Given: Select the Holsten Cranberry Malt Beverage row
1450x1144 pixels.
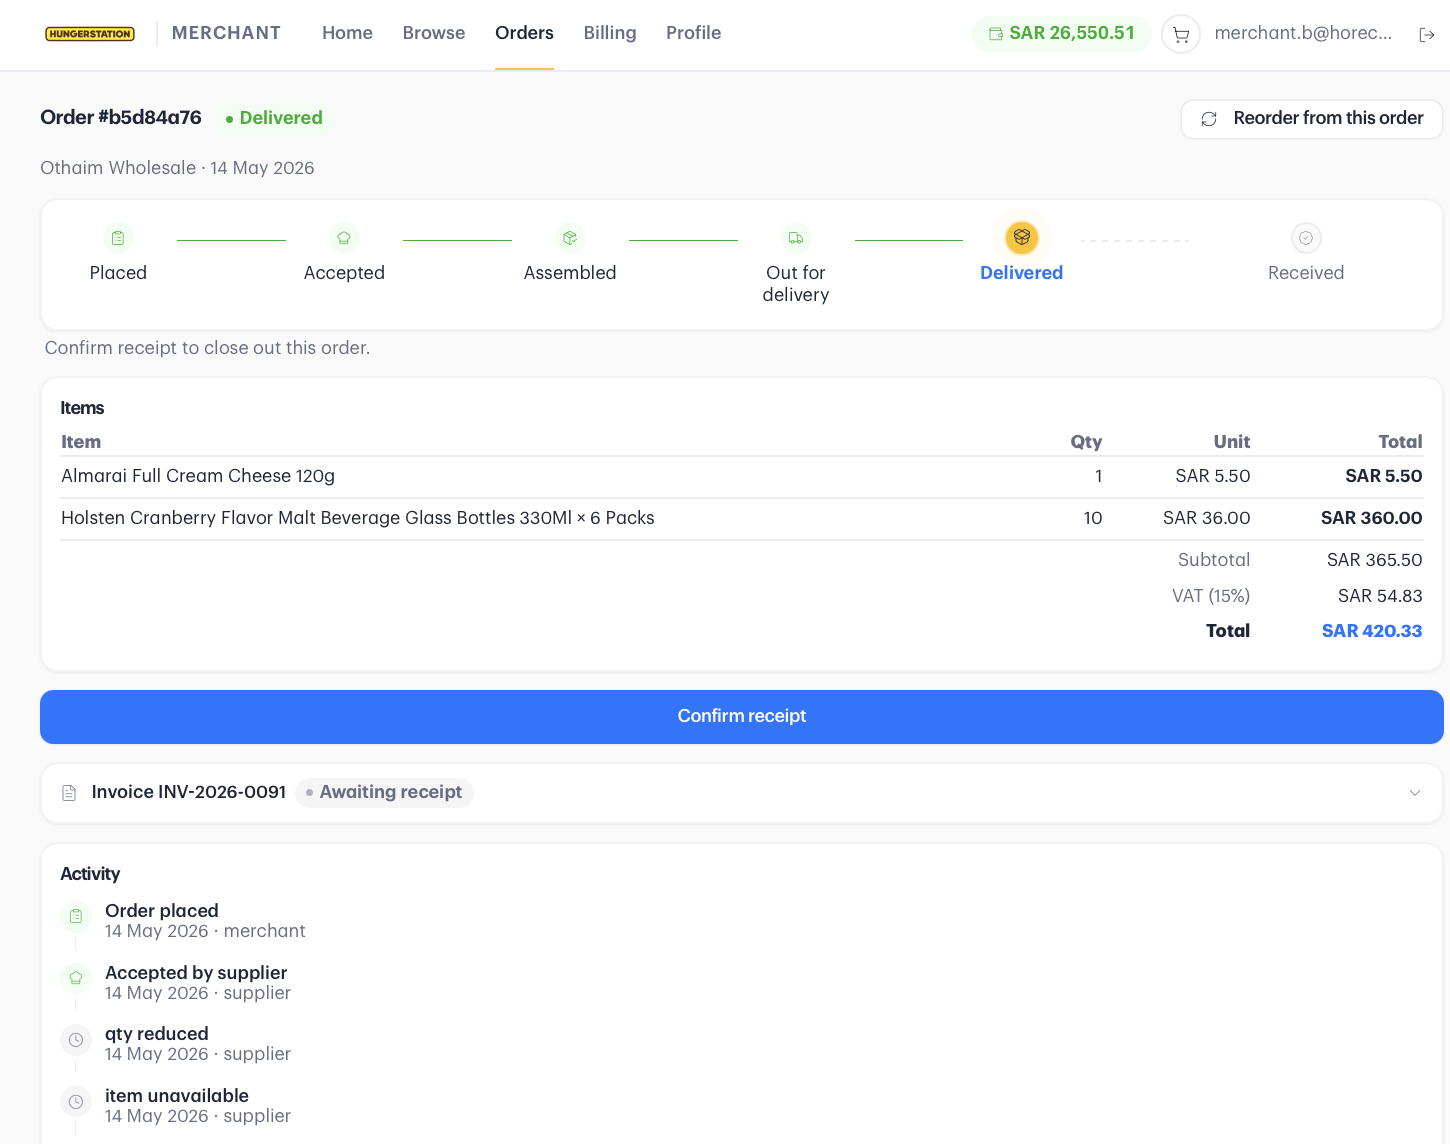Looking at the screenshot, I should [x=742, y=519].
